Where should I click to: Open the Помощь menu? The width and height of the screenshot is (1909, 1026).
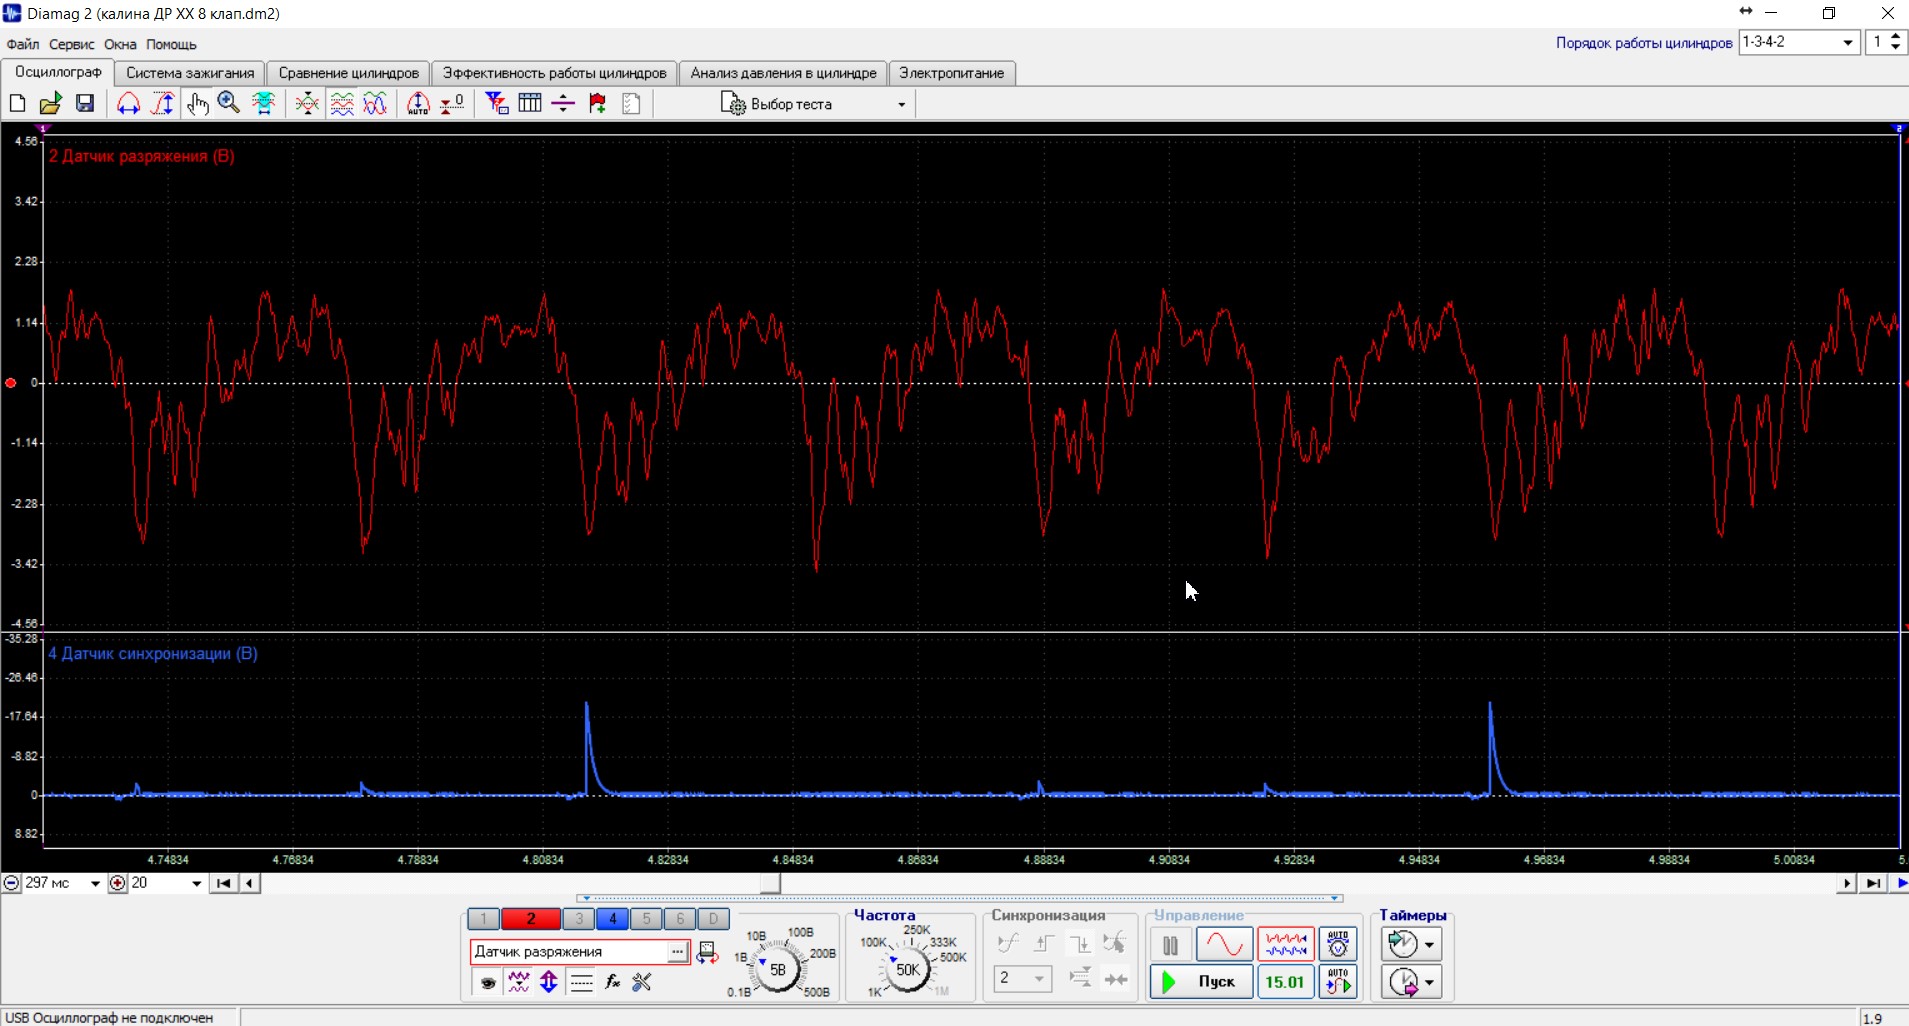171,44
